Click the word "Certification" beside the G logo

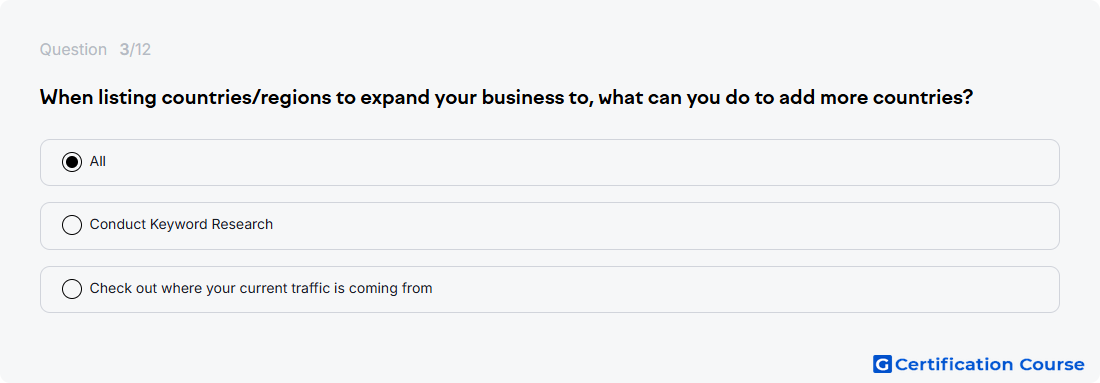[953, 364]
